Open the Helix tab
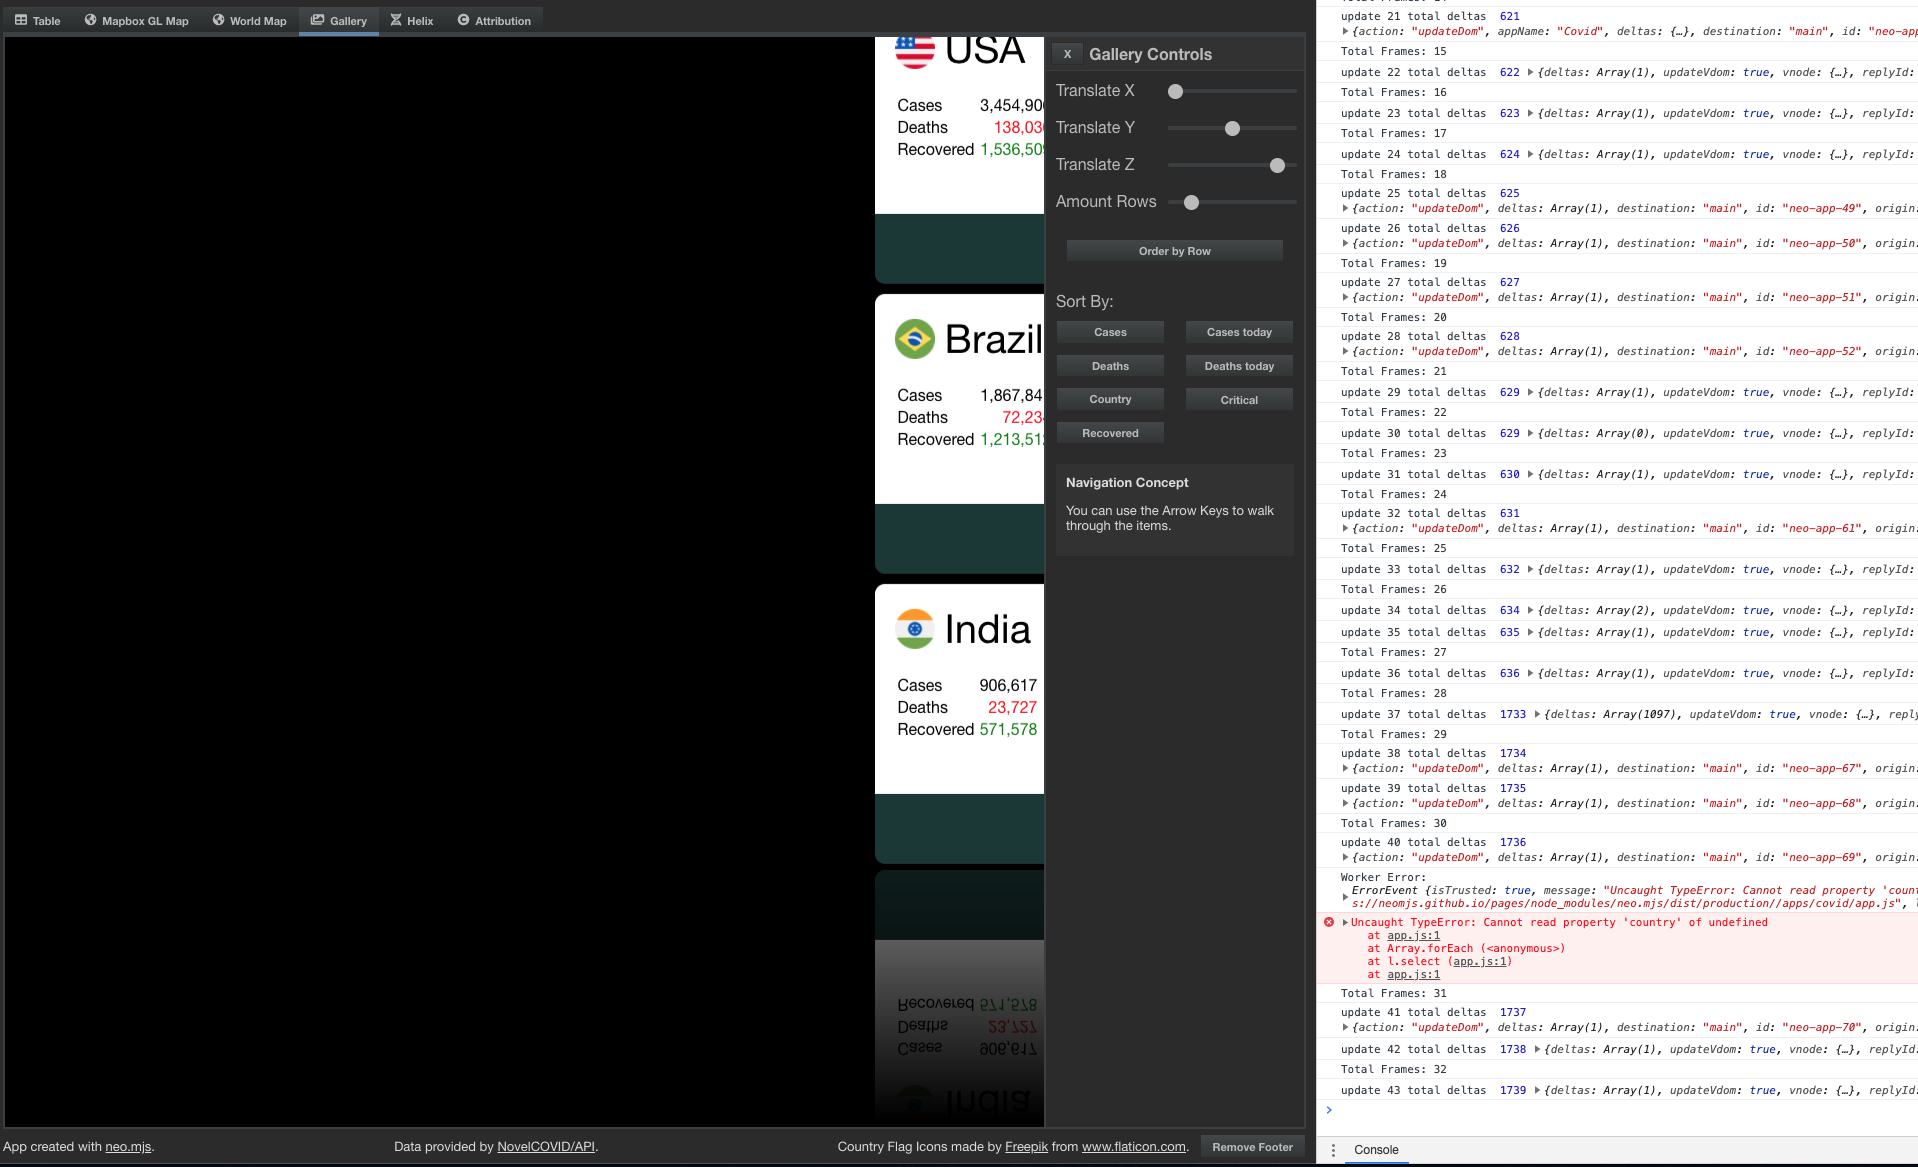 [412, 20]
